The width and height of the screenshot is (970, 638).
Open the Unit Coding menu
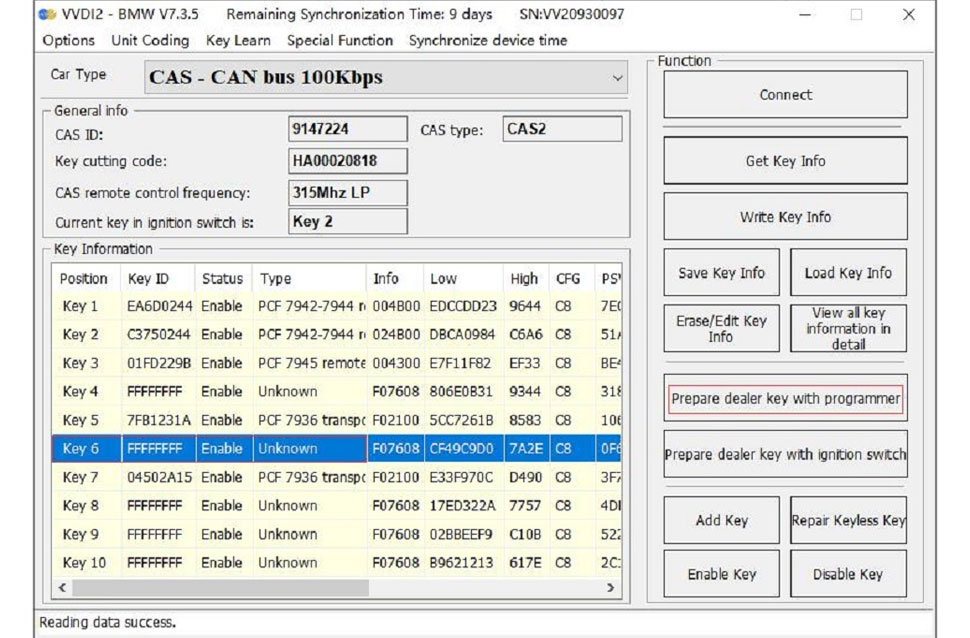[150, 41]
